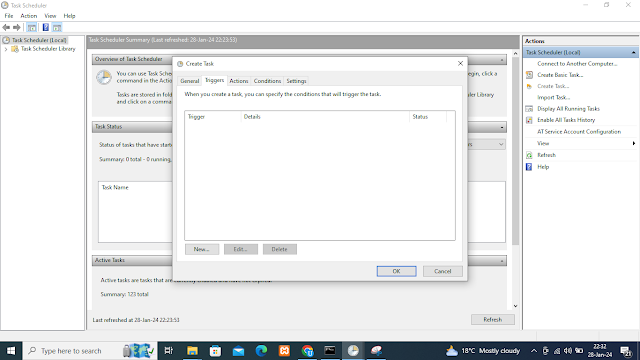Viewport: 640px width, 360px height.
Task: Open the Help menu
Action: coord(69,16)
